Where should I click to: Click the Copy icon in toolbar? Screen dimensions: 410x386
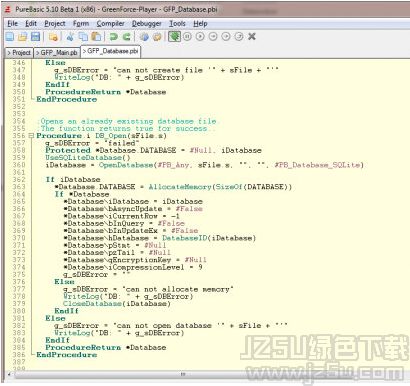pyautogui.click(x=83, y=37)
